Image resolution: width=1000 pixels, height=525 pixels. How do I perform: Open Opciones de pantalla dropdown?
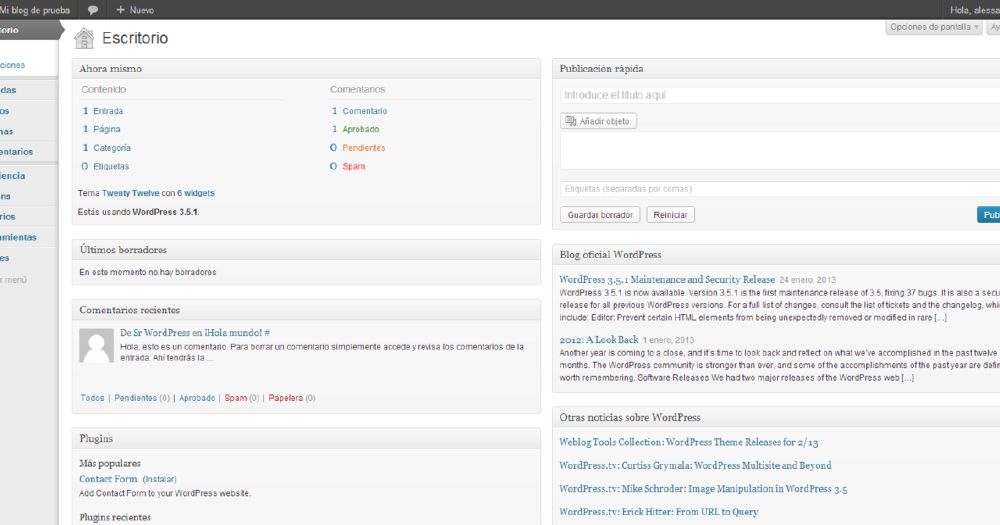click(x=934, y=27)
